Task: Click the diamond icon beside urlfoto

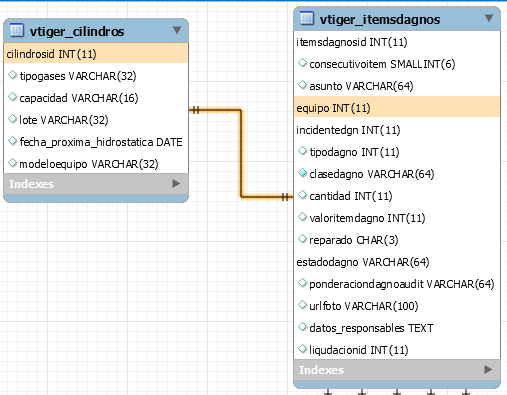Action: pos(302,305)
